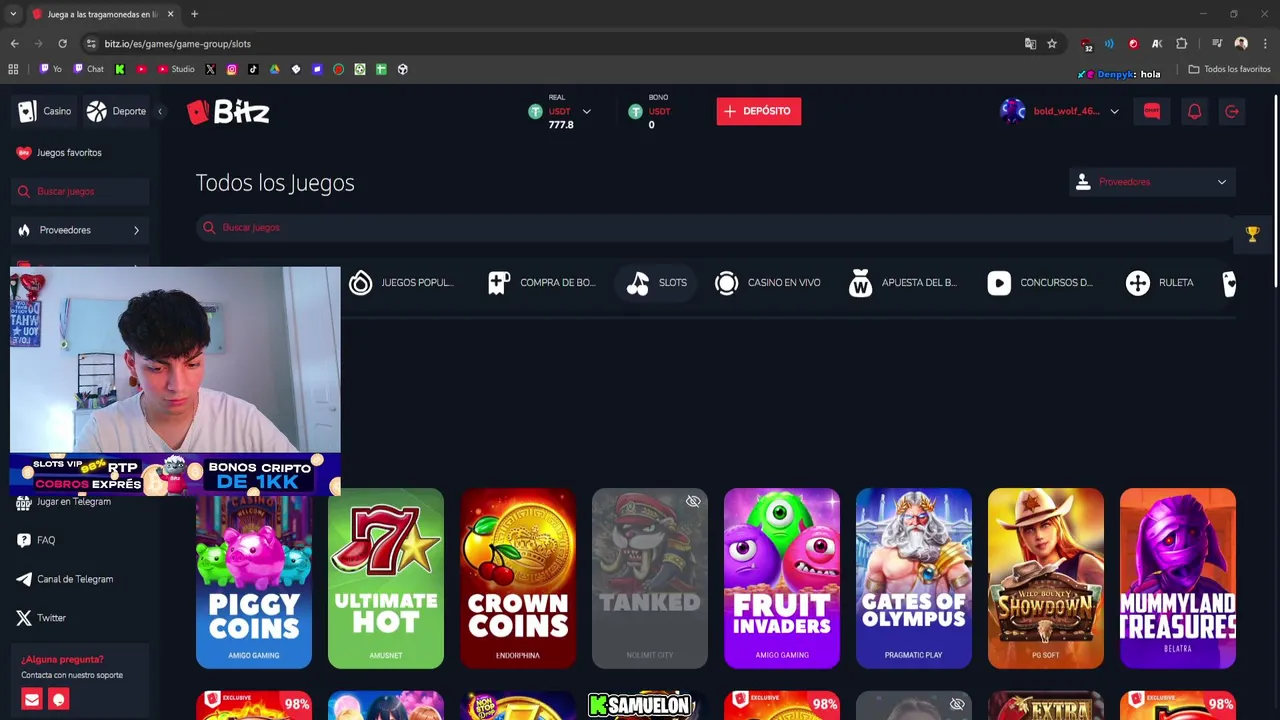Go back to the previous page
Screen dimensions: 1280x720
click(15, 44)
